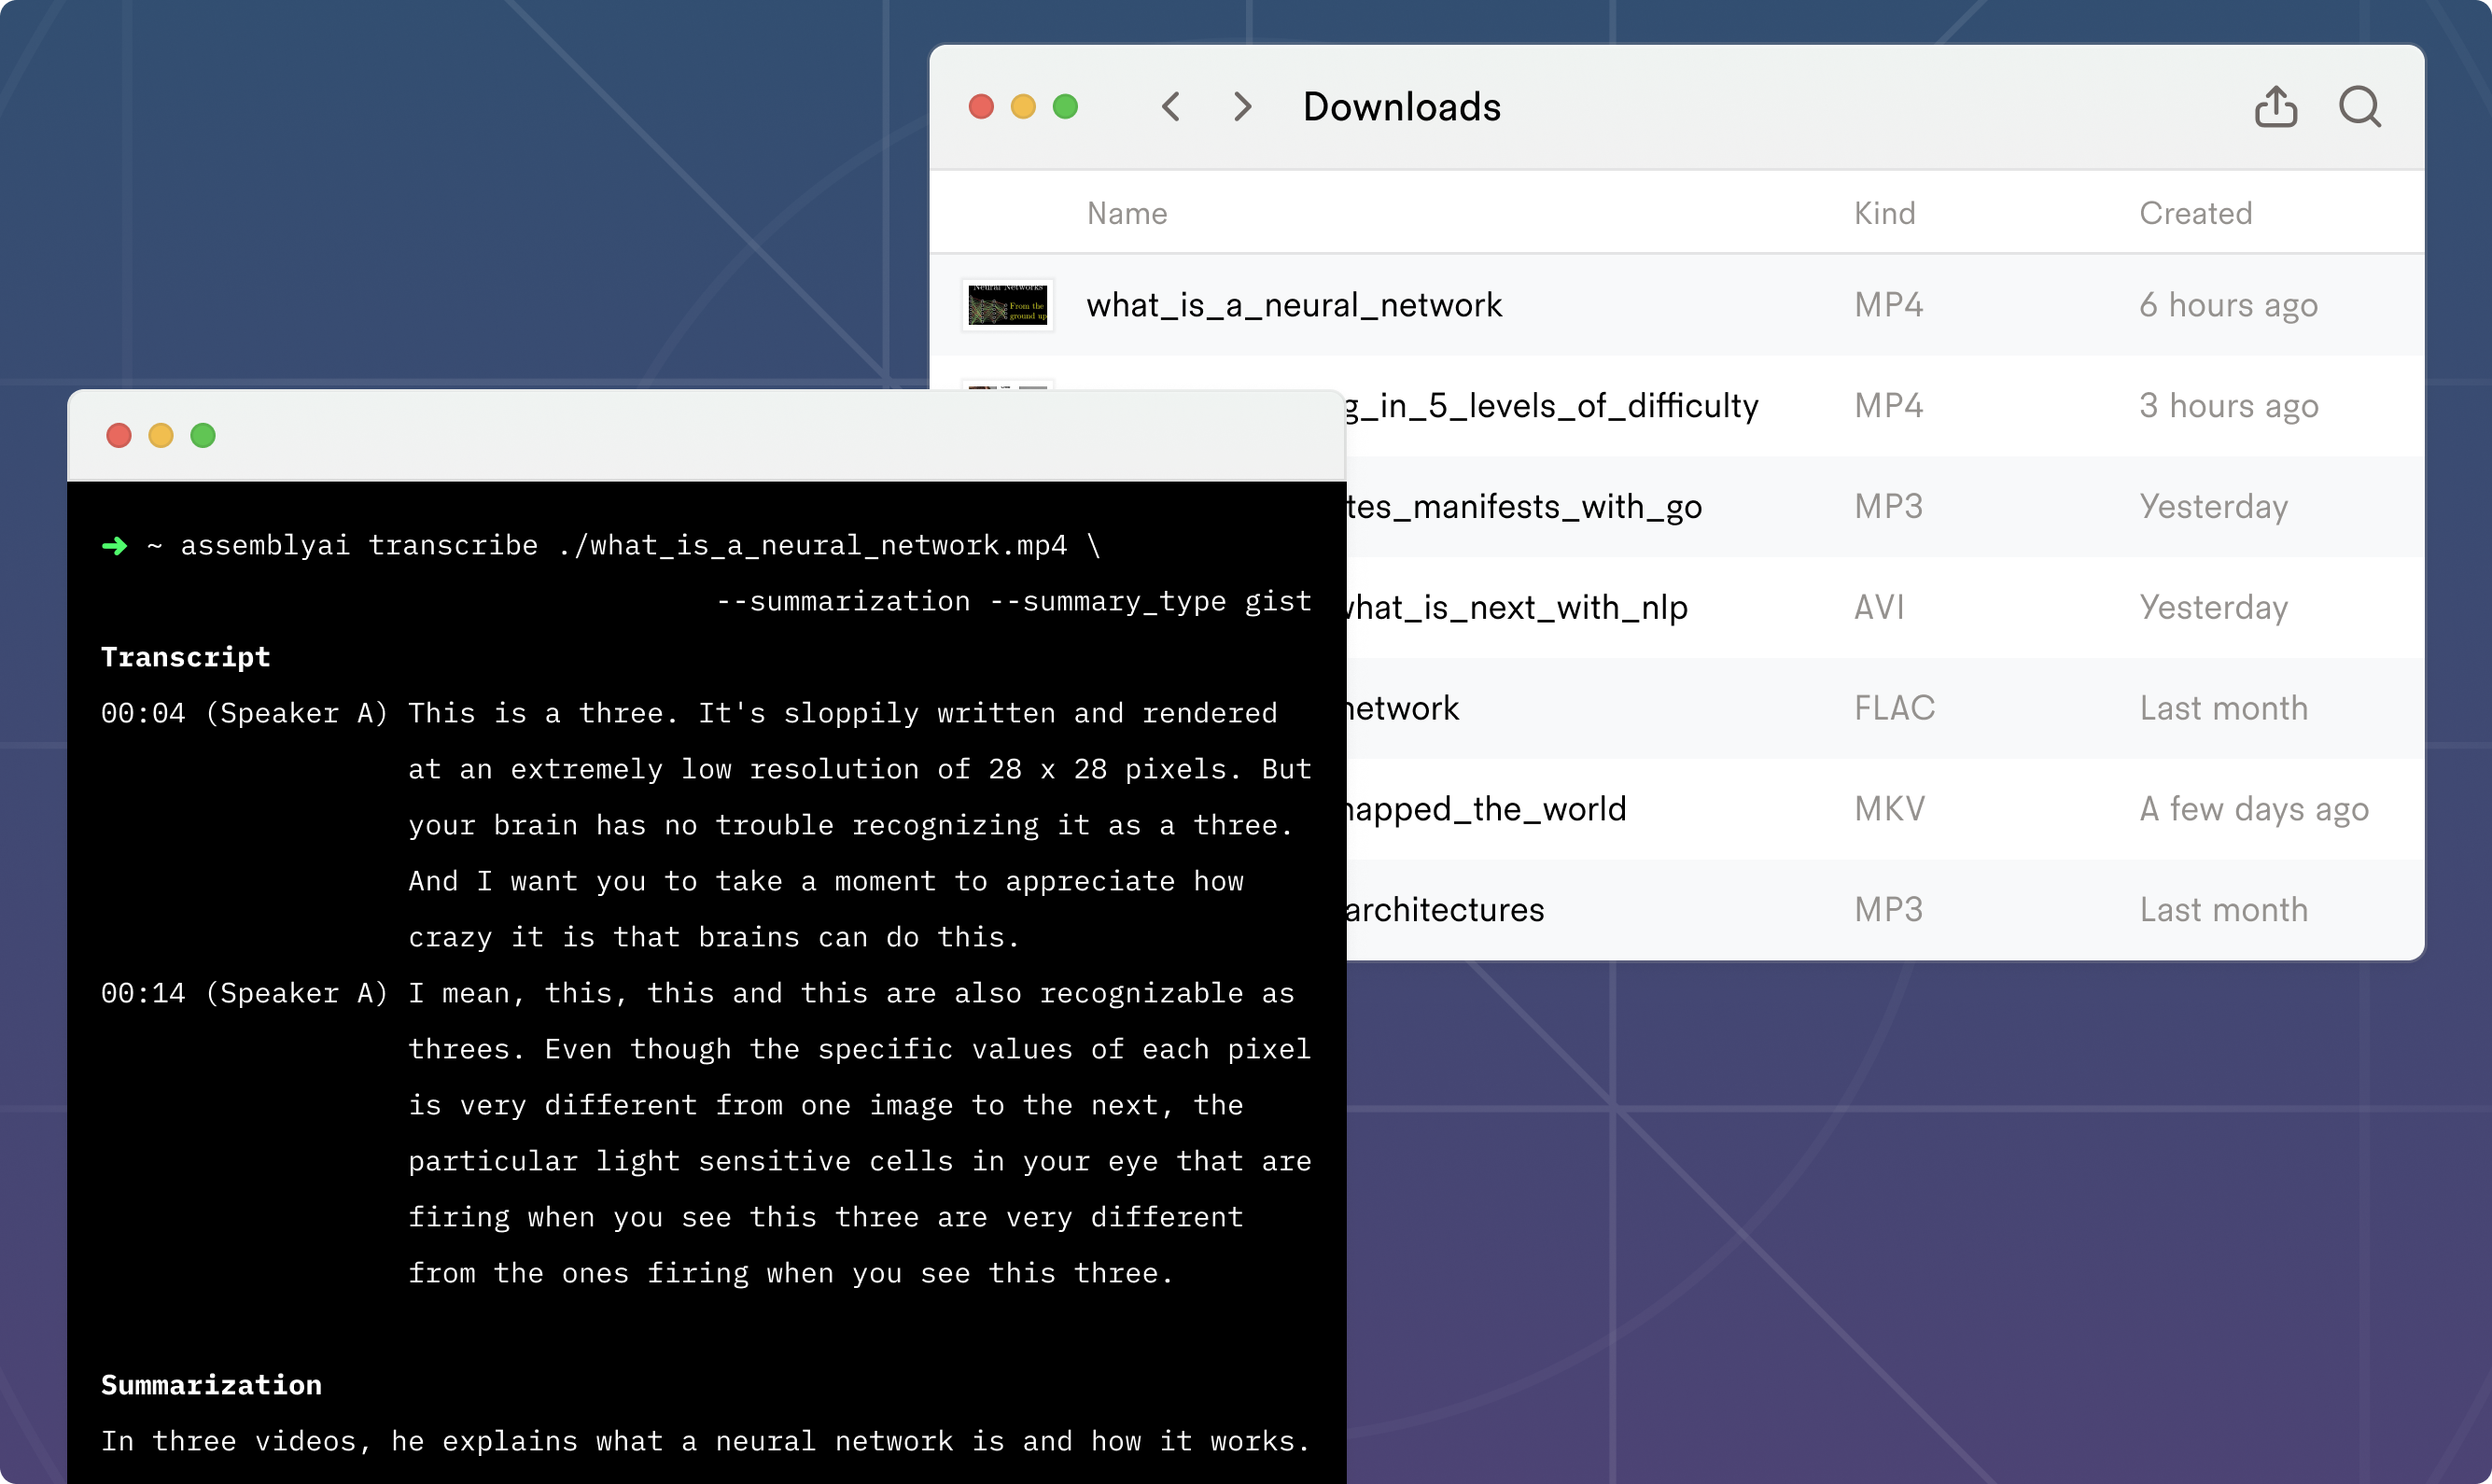Select the what_is_a_neural_network file row
Viewport: 2492px width, 1484px height.
click(1294, 305)
